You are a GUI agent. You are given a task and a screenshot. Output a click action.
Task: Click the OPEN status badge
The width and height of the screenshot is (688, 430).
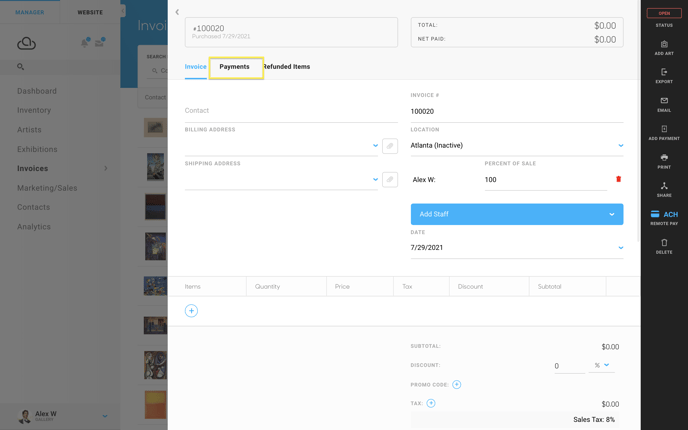(x=664, y=13)
